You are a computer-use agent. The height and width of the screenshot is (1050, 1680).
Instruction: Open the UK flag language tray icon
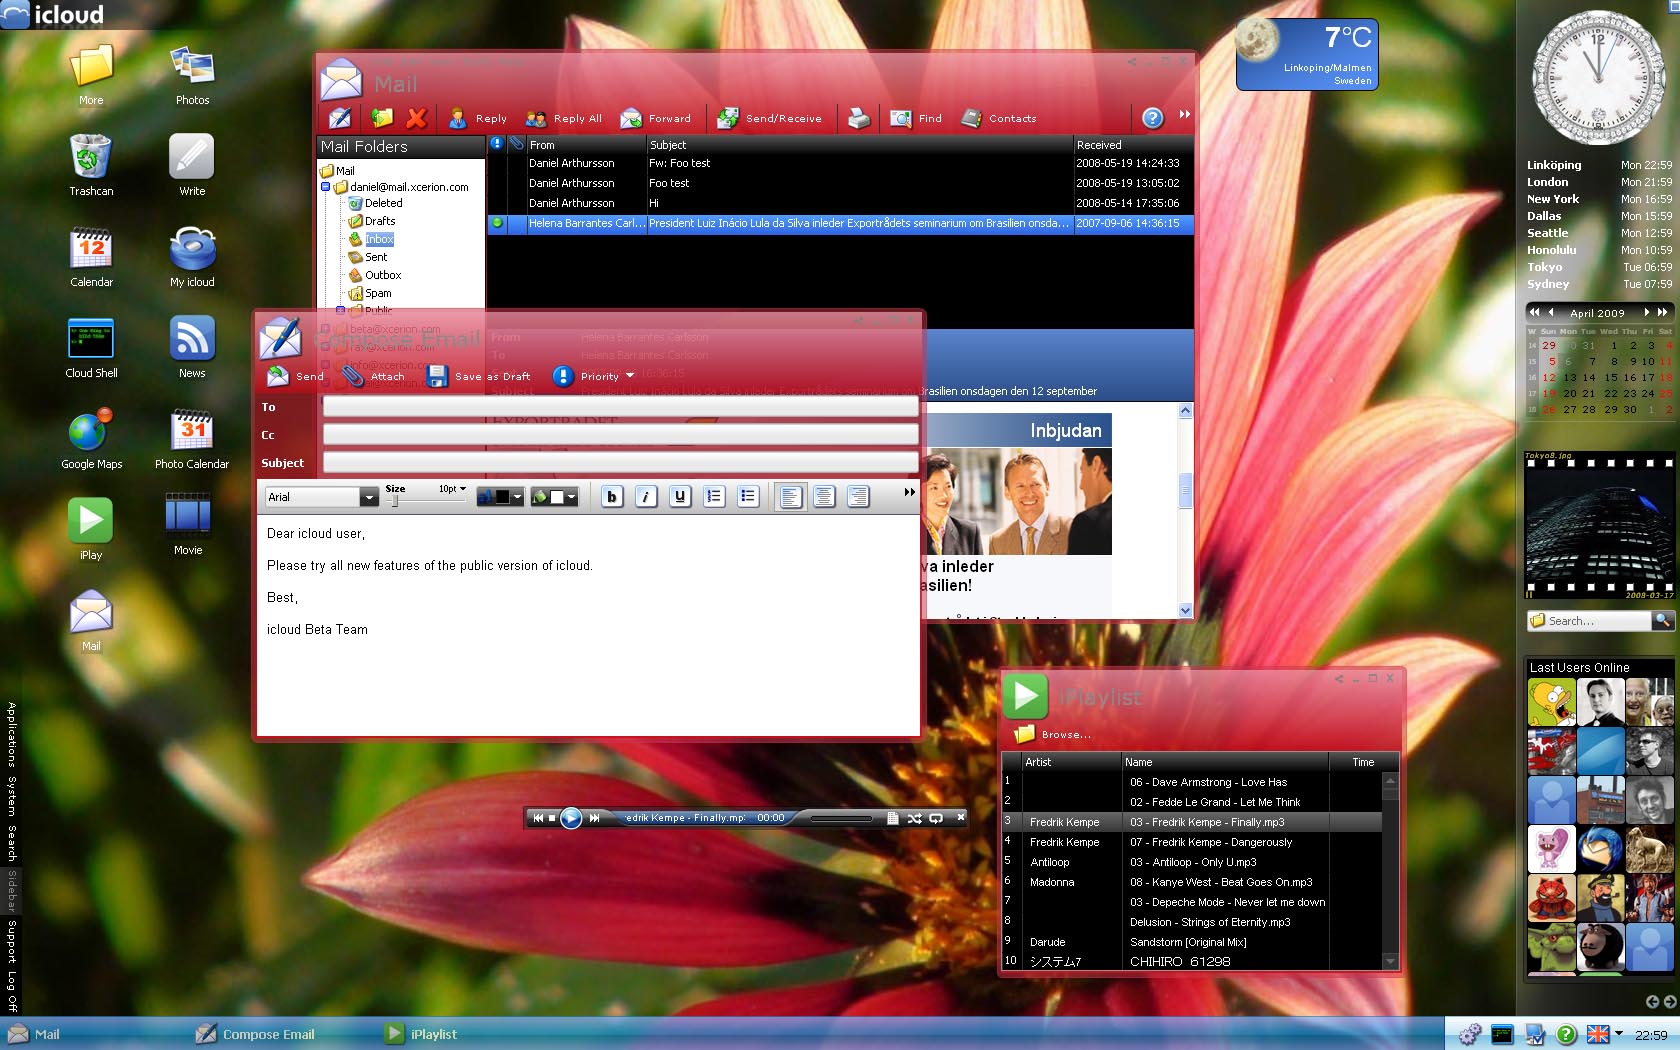(x=1598, y=1035)
